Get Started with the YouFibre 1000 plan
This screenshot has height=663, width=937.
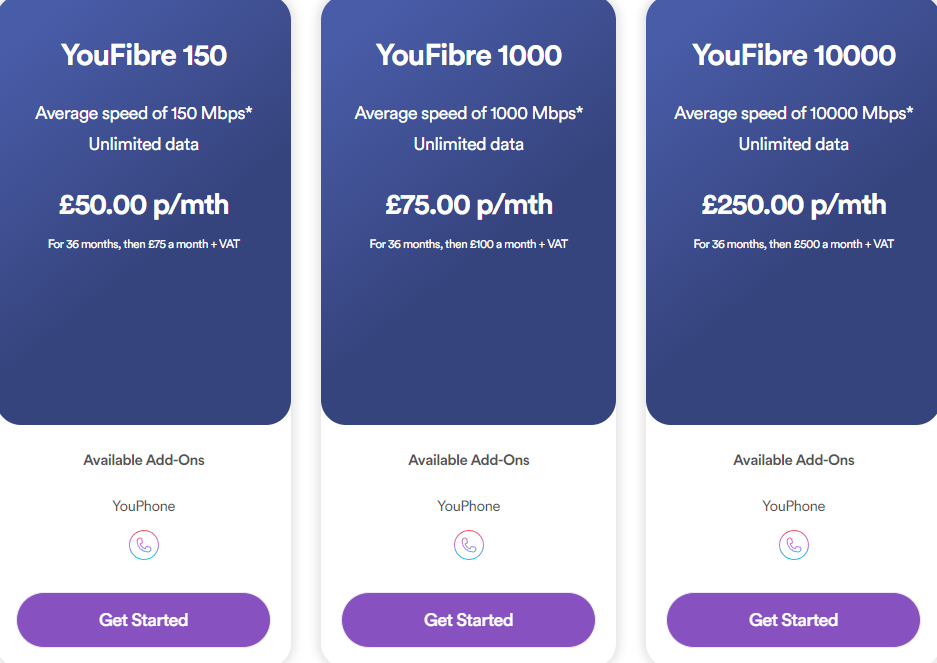[x=468, y=620]
